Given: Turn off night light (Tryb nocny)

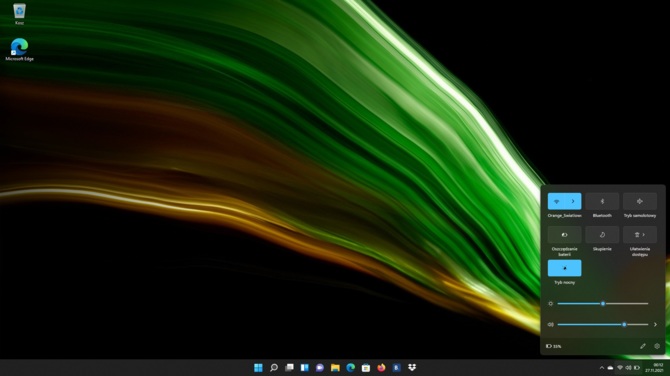Looking at the screenshot, I should coord(564,268).
